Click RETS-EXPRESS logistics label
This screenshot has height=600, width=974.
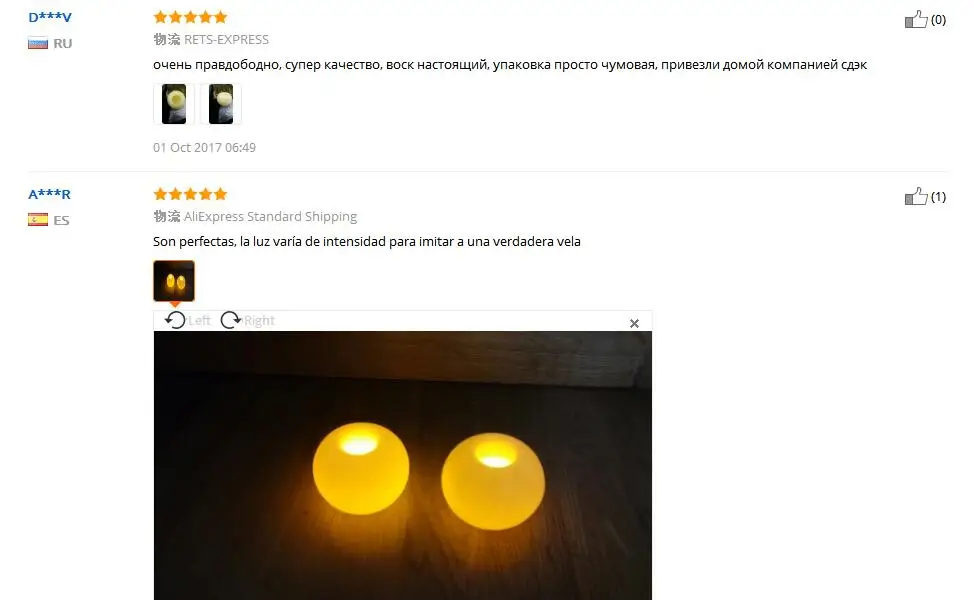pyautogui.click(x=226, y=40)
